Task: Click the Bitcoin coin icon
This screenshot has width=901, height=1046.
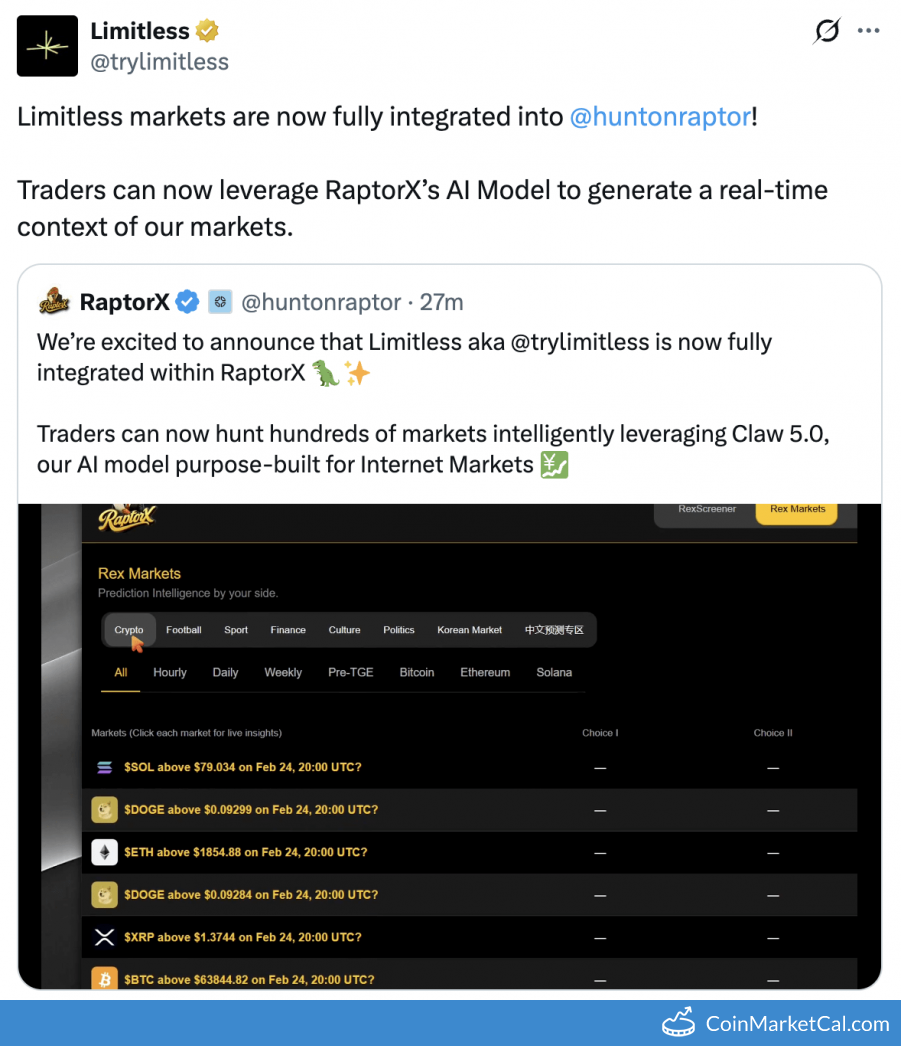Action: [x=104, y=979]
